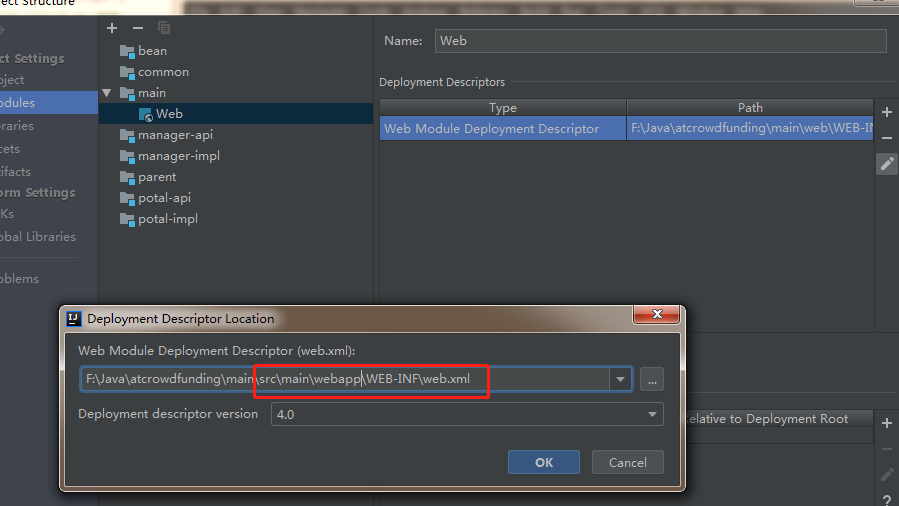Open the deployment descriptor version dropdown
This screenshot has height=506, width=899.
tap(652, 414)
